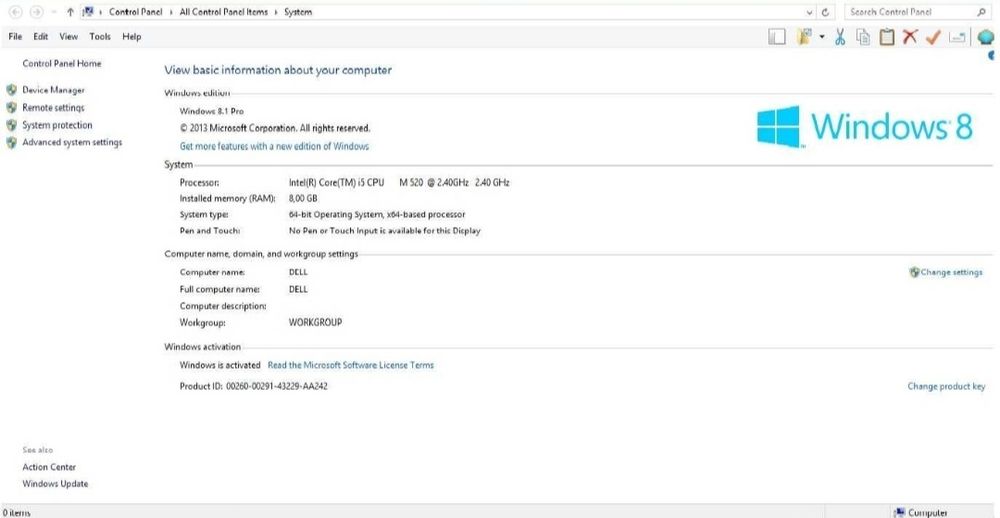Click Change settings link
Screen dimensions: 1000x518
pyautogui.click(x=952, y=272)
